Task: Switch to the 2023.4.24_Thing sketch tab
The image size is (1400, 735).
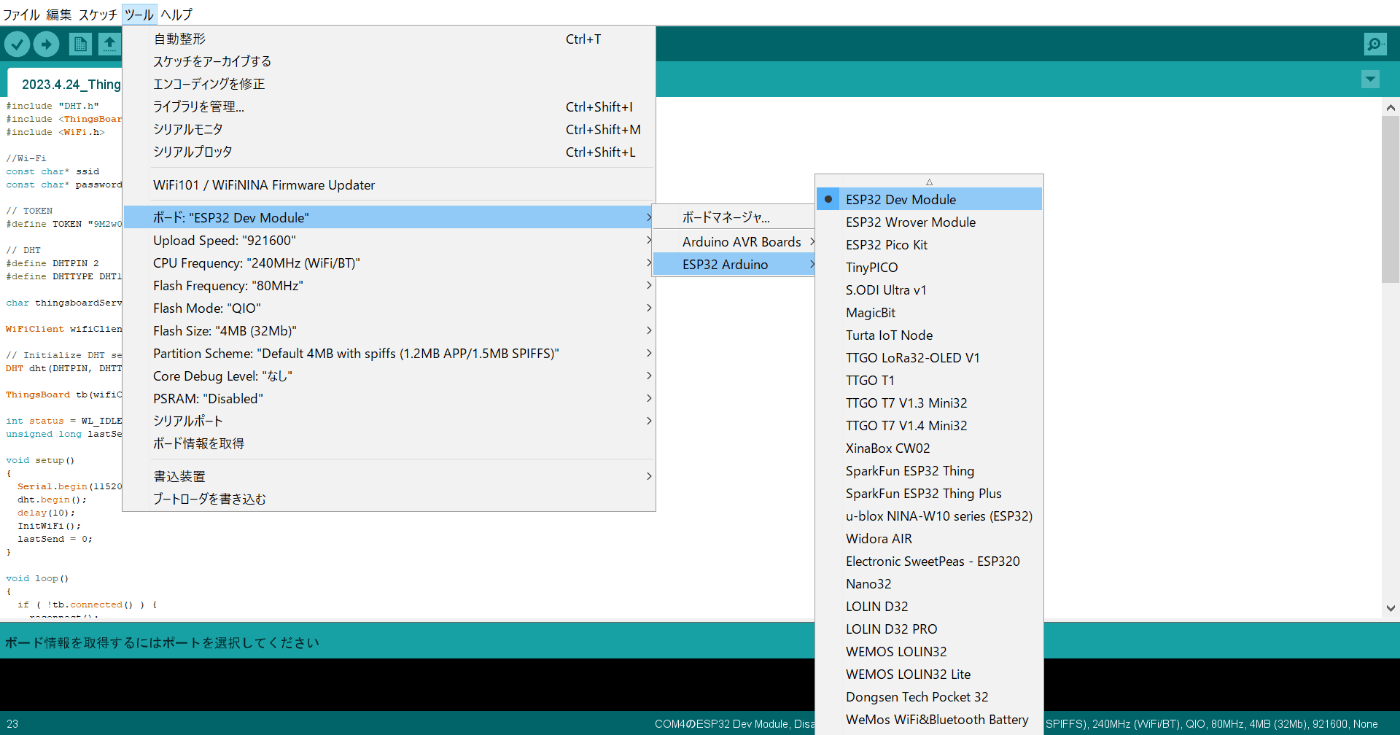Action: click(66, 84)
